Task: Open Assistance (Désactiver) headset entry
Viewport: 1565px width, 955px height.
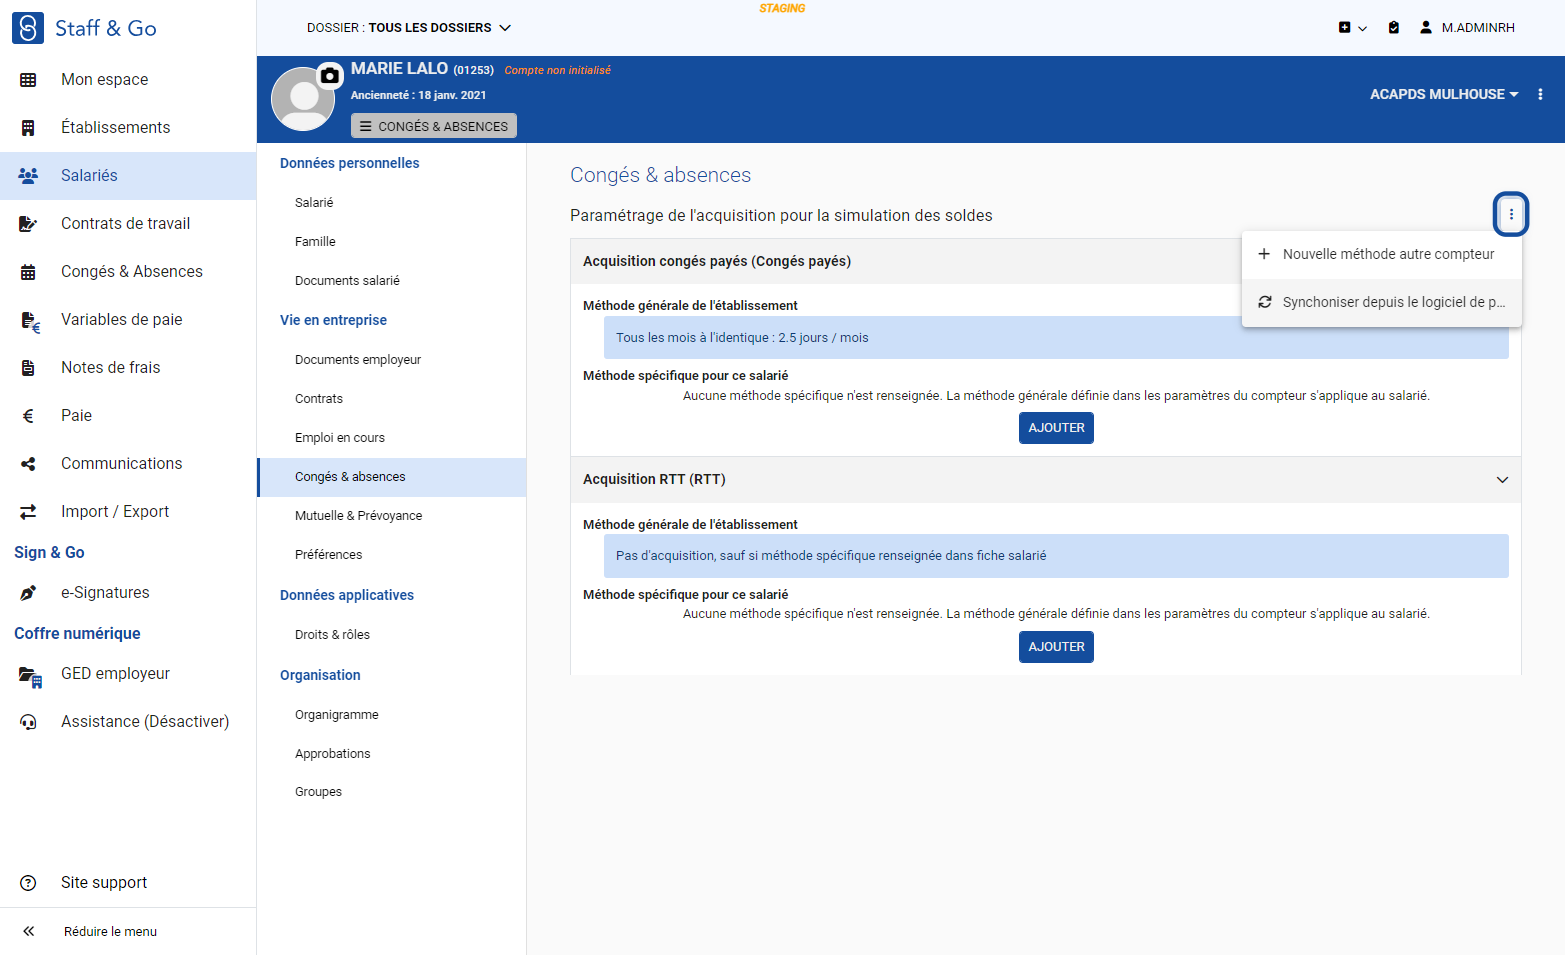Action: pyautogui.click(x=128, y=722)
